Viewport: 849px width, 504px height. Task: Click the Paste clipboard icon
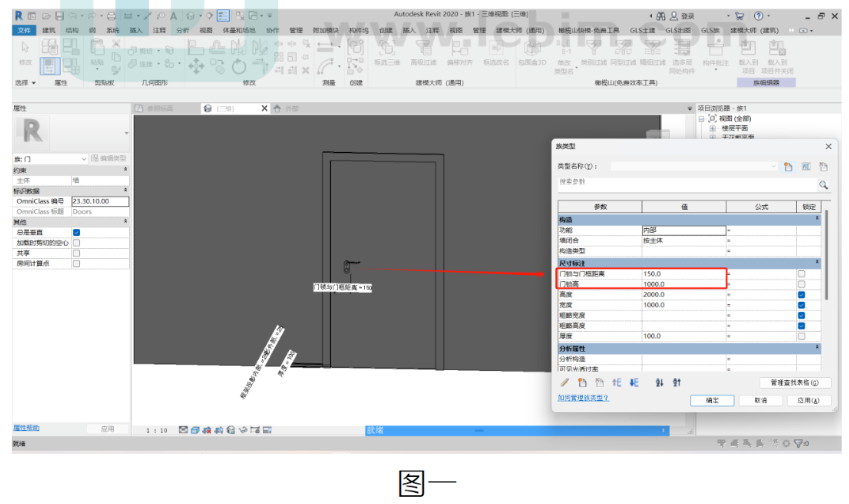click(97, 49)
